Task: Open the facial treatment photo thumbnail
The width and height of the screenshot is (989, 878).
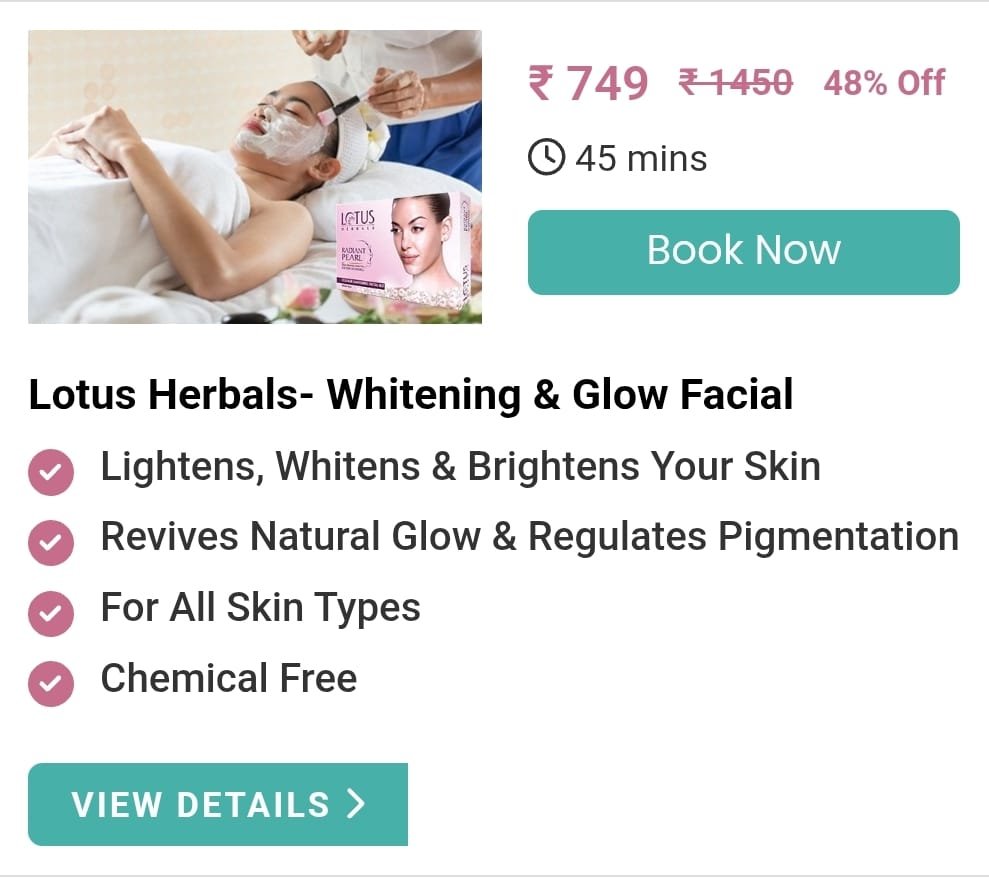Action: click(x=255, y=177)
